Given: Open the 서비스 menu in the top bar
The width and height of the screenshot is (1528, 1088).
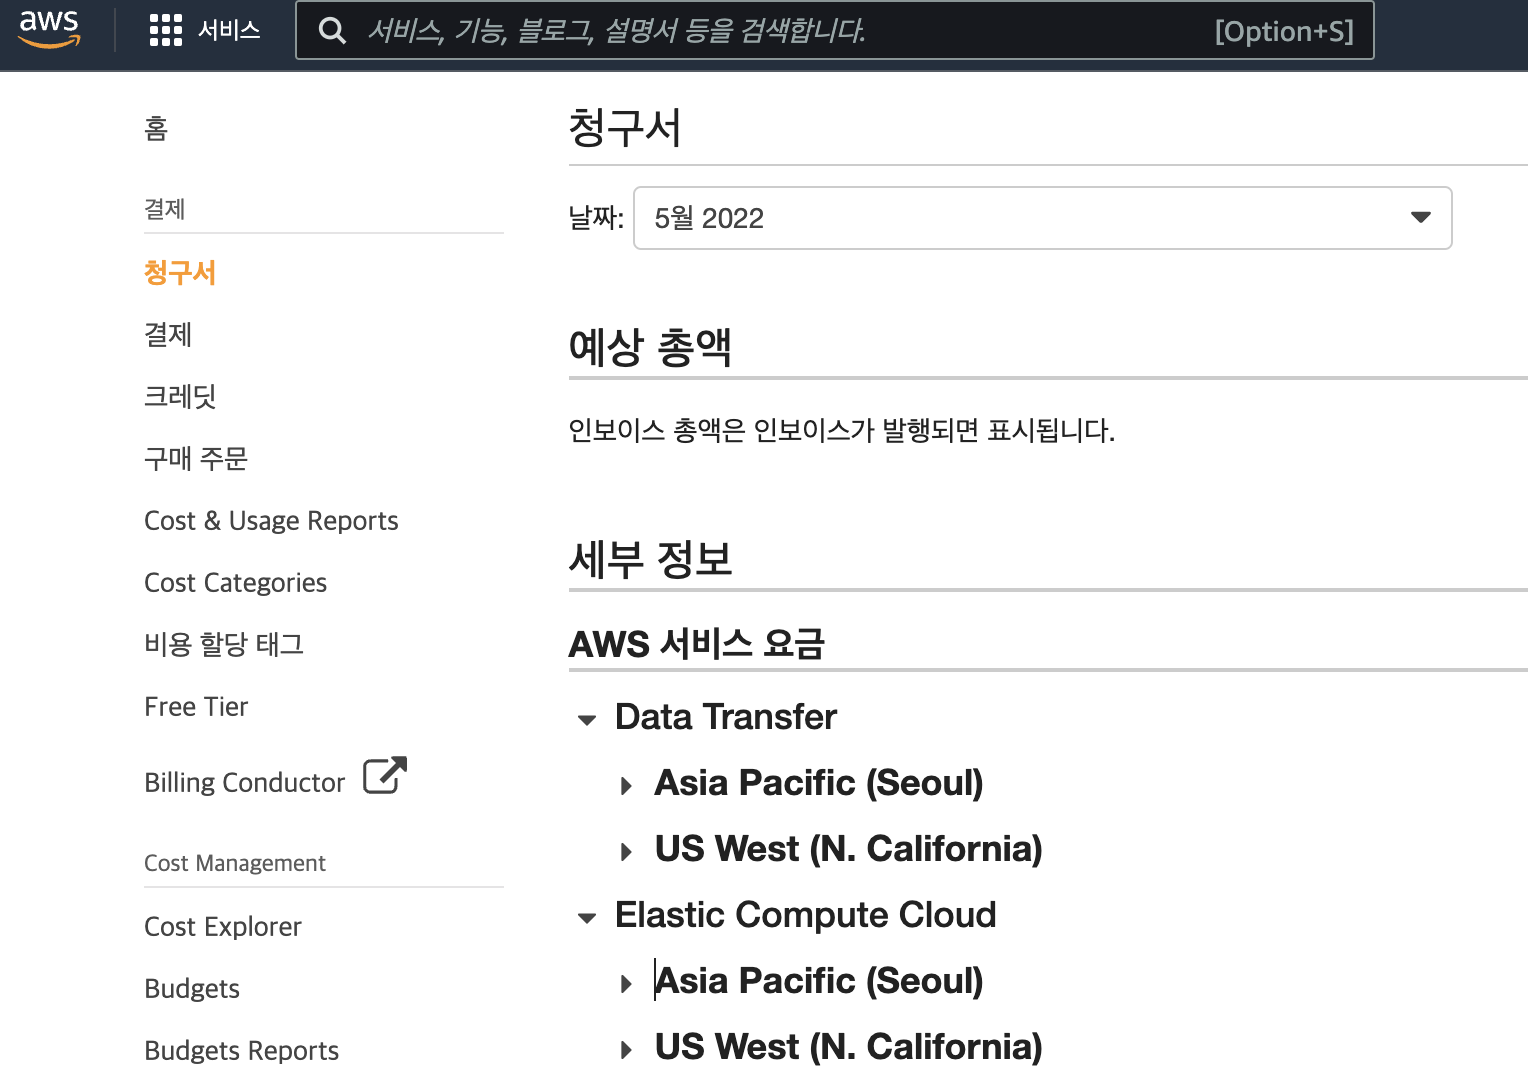Looking at the screenshot, I should pos(229,31).
